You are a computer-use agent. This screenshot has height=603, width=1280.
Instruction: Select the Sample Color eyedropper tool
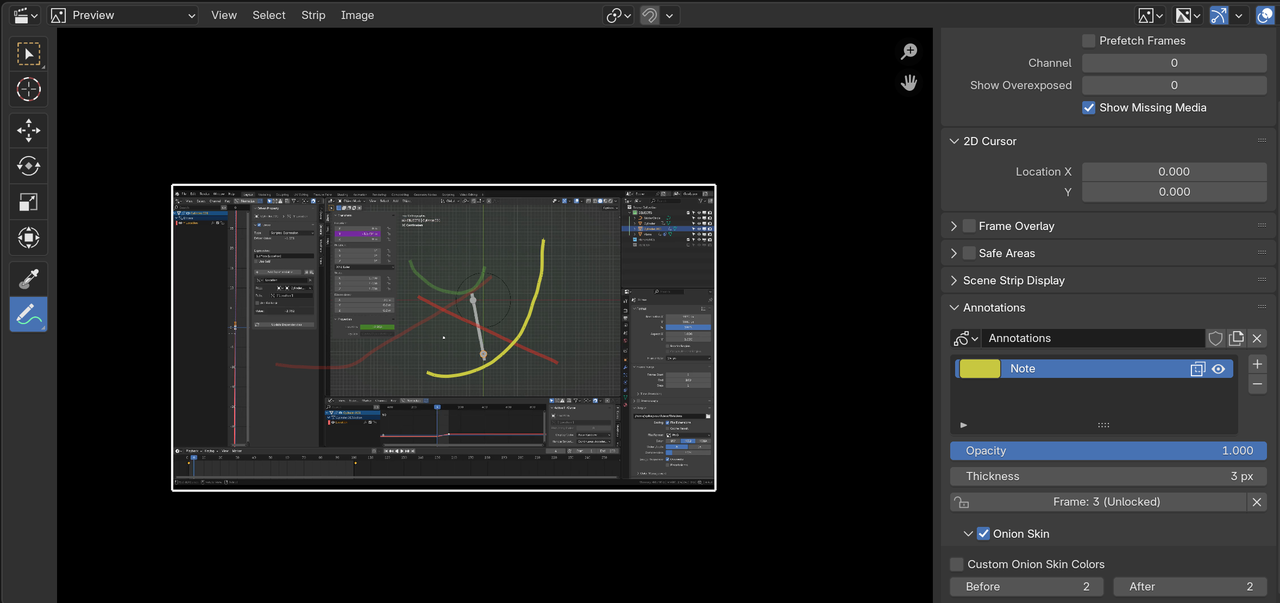click(x=28, y=279)
